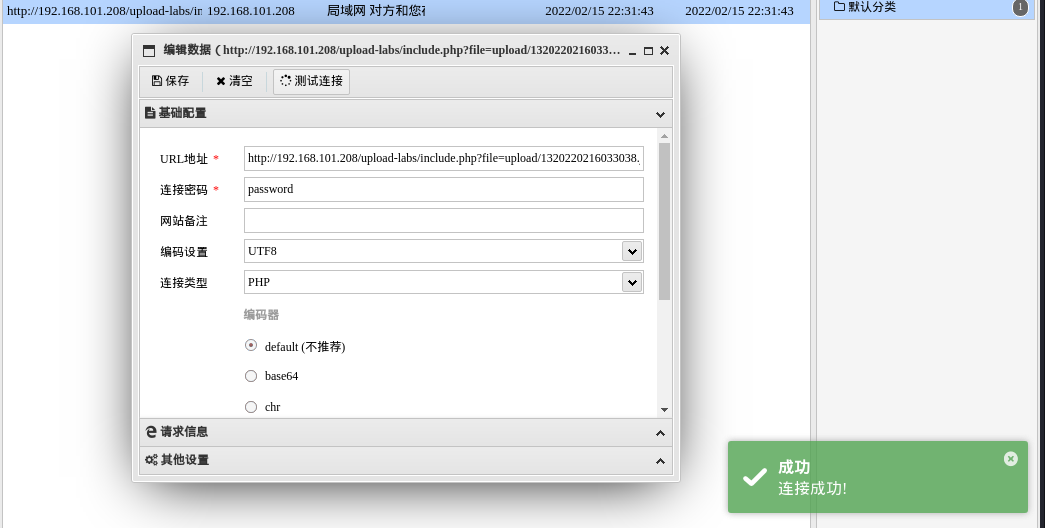Viewport: 1045px width, 528px height.
Task: Click the 成功 notification title
Action: point(794,467)
